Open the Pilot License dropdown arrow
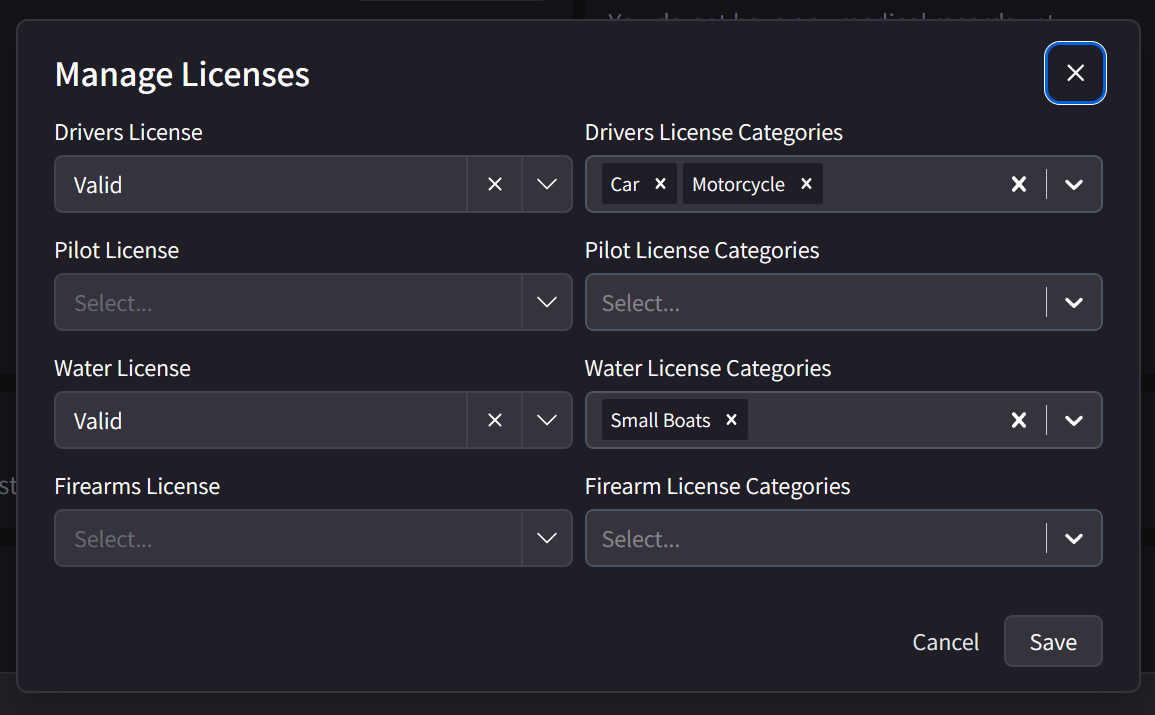This screenshot has width=1155, height=715. (x=547, y=302)
